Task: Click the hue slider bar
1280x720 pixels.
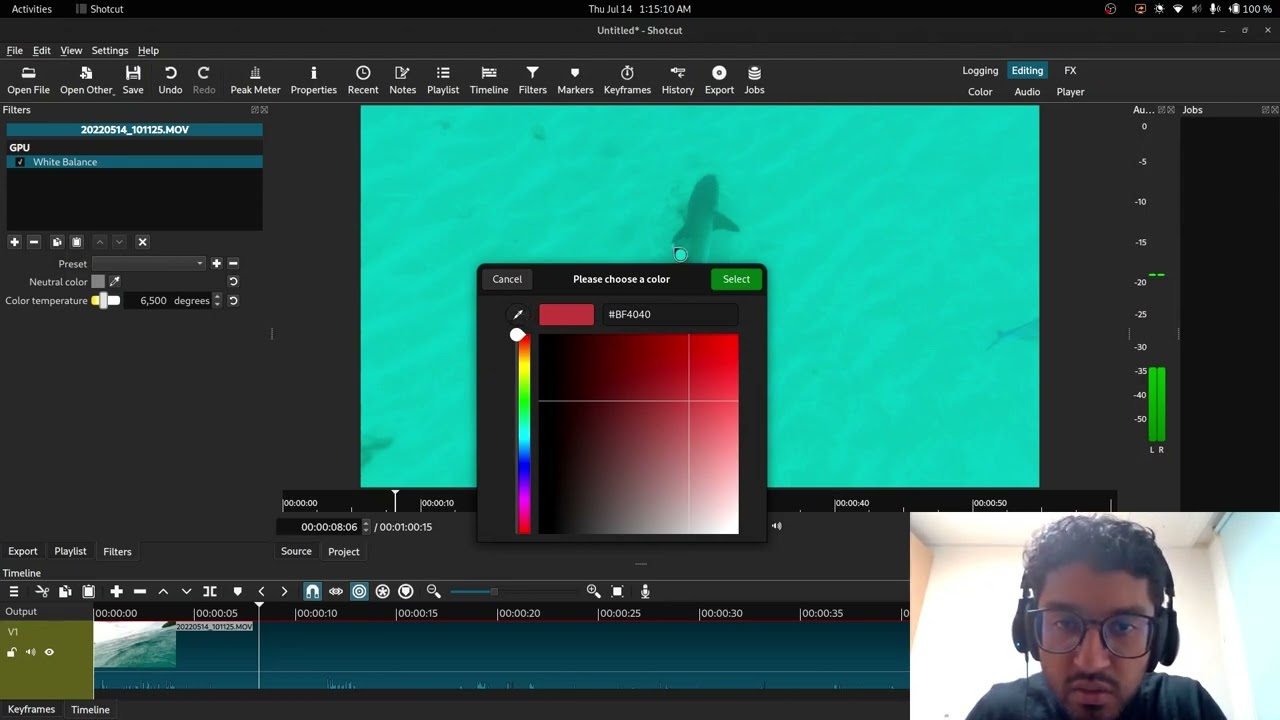Action: pos(523,434)
